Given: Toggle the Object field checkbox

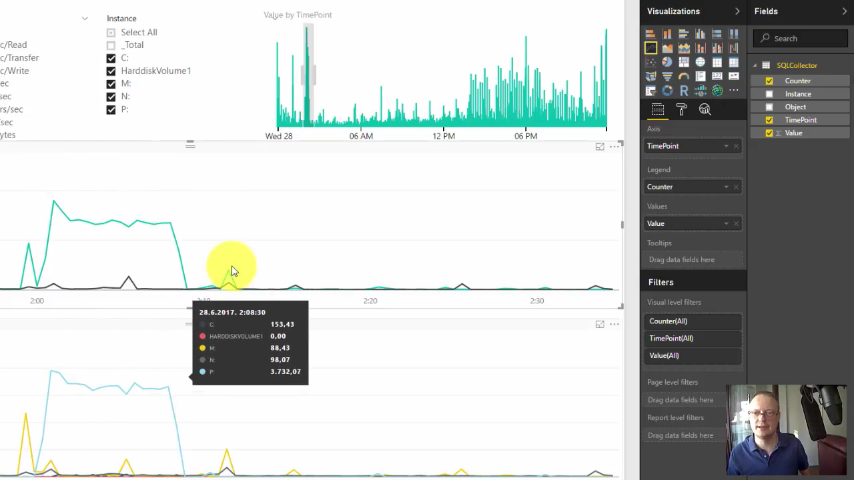Looking at the screenshot, I should (x=769, y=107).
